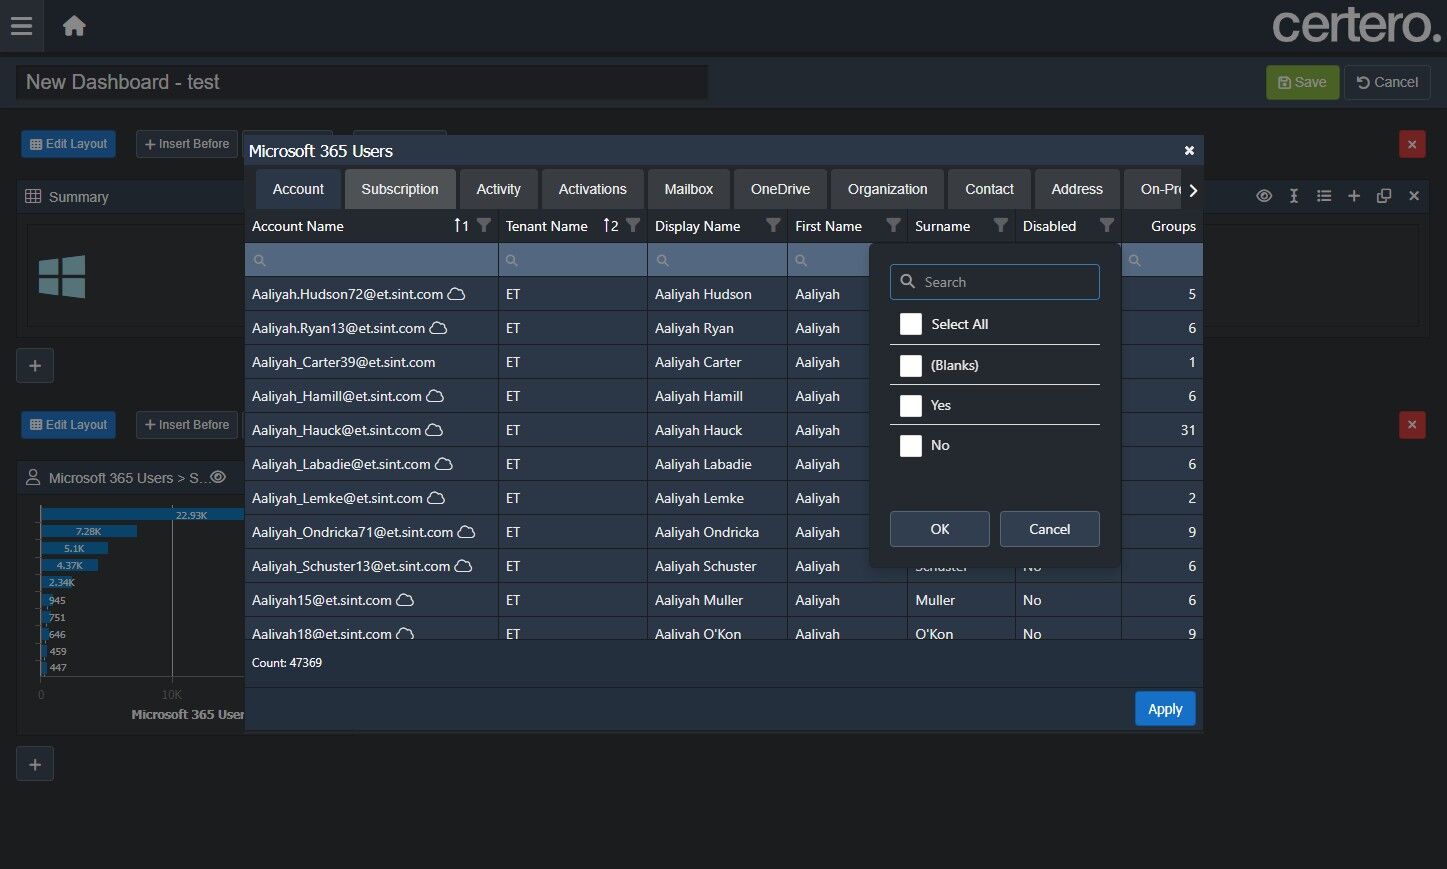Confirm filter selection with OK button

point(939,529)
